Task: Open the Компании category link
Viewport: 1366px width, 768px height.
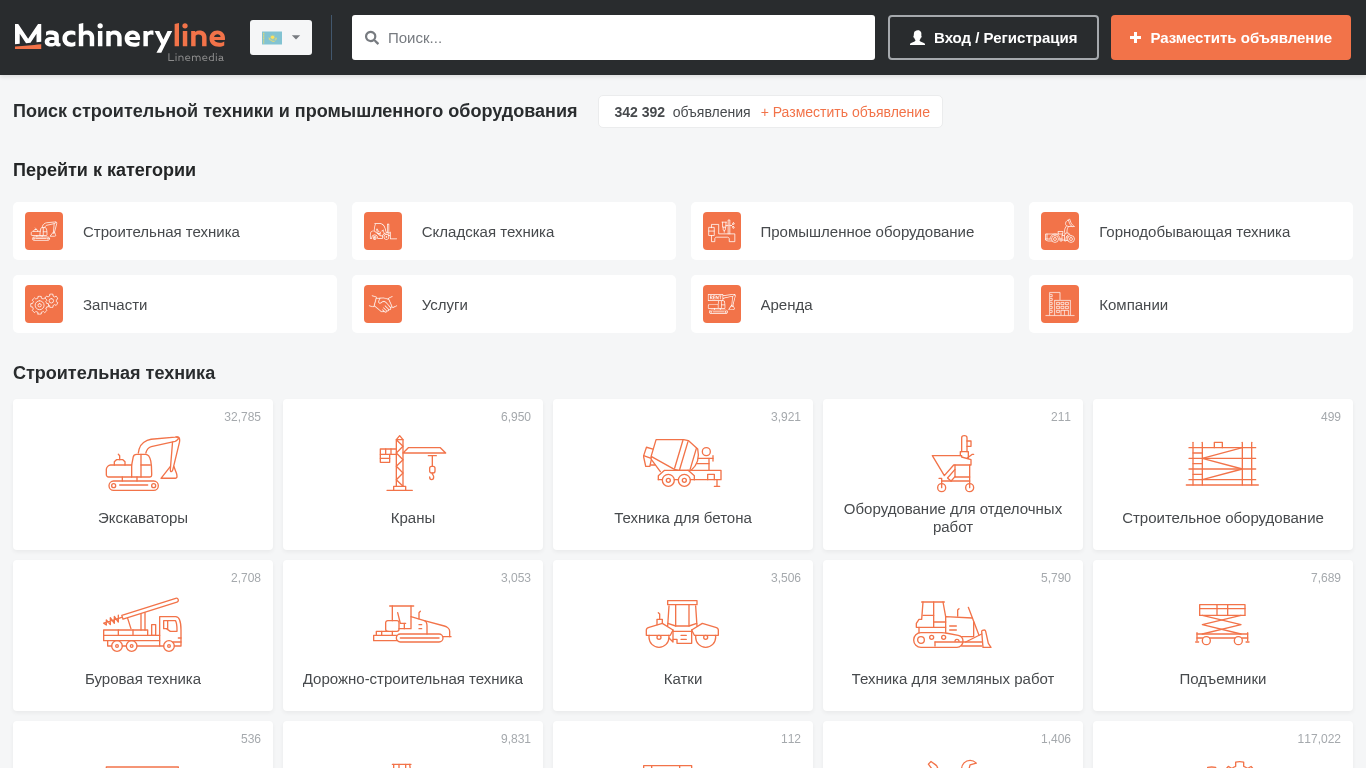Action: coord(1133,305)
